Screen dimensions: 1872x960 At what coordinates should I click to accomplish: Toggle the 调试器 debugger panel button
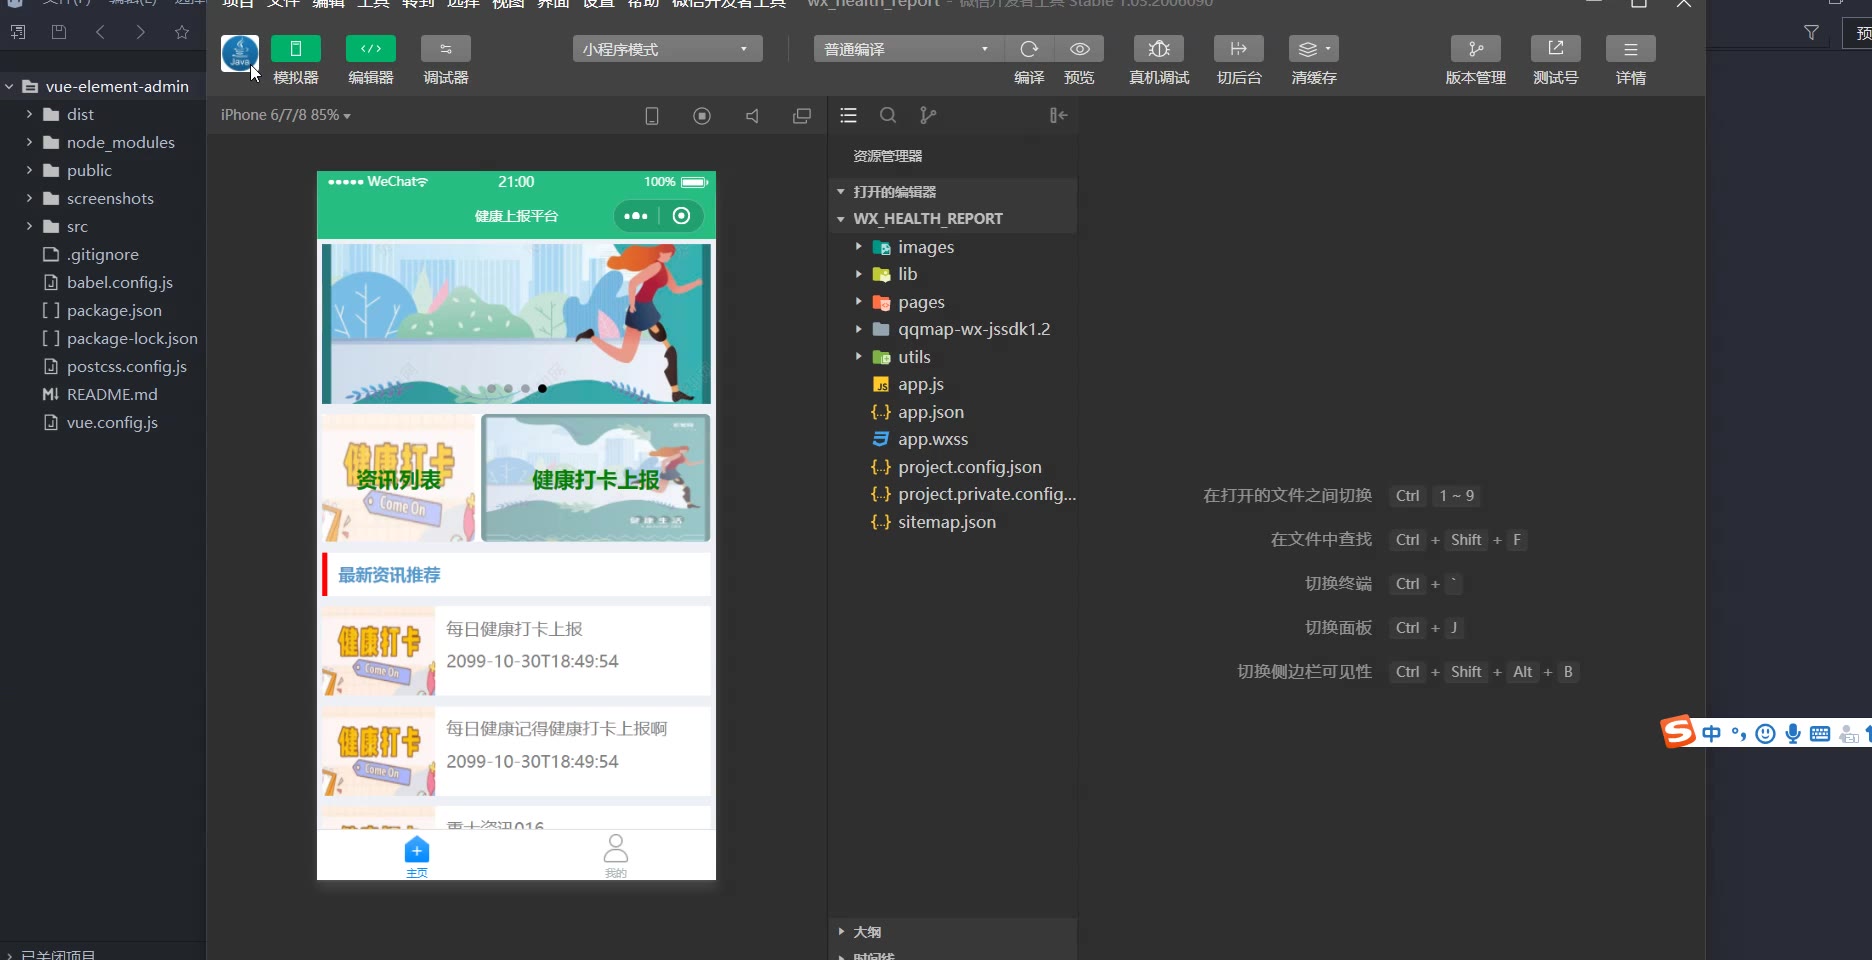[446, 49]
